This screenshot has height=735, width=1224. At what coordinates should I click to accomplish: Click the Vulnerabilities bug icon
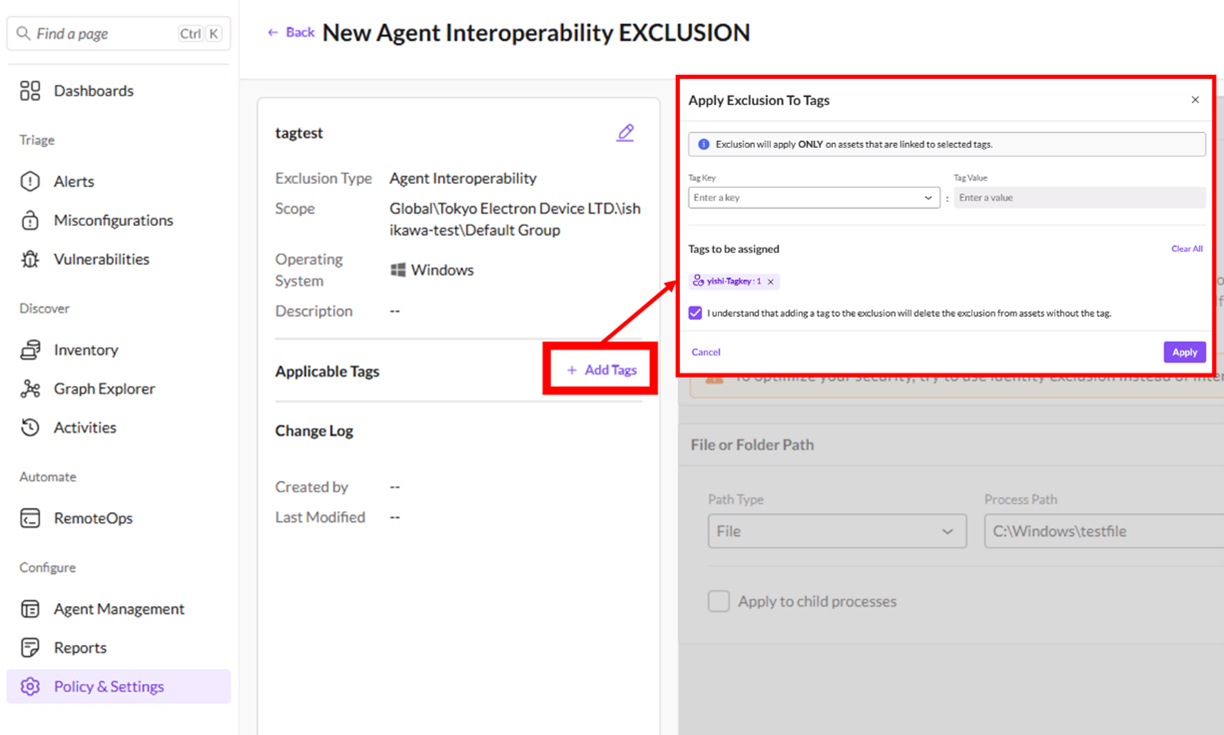[x=30, y=259]
